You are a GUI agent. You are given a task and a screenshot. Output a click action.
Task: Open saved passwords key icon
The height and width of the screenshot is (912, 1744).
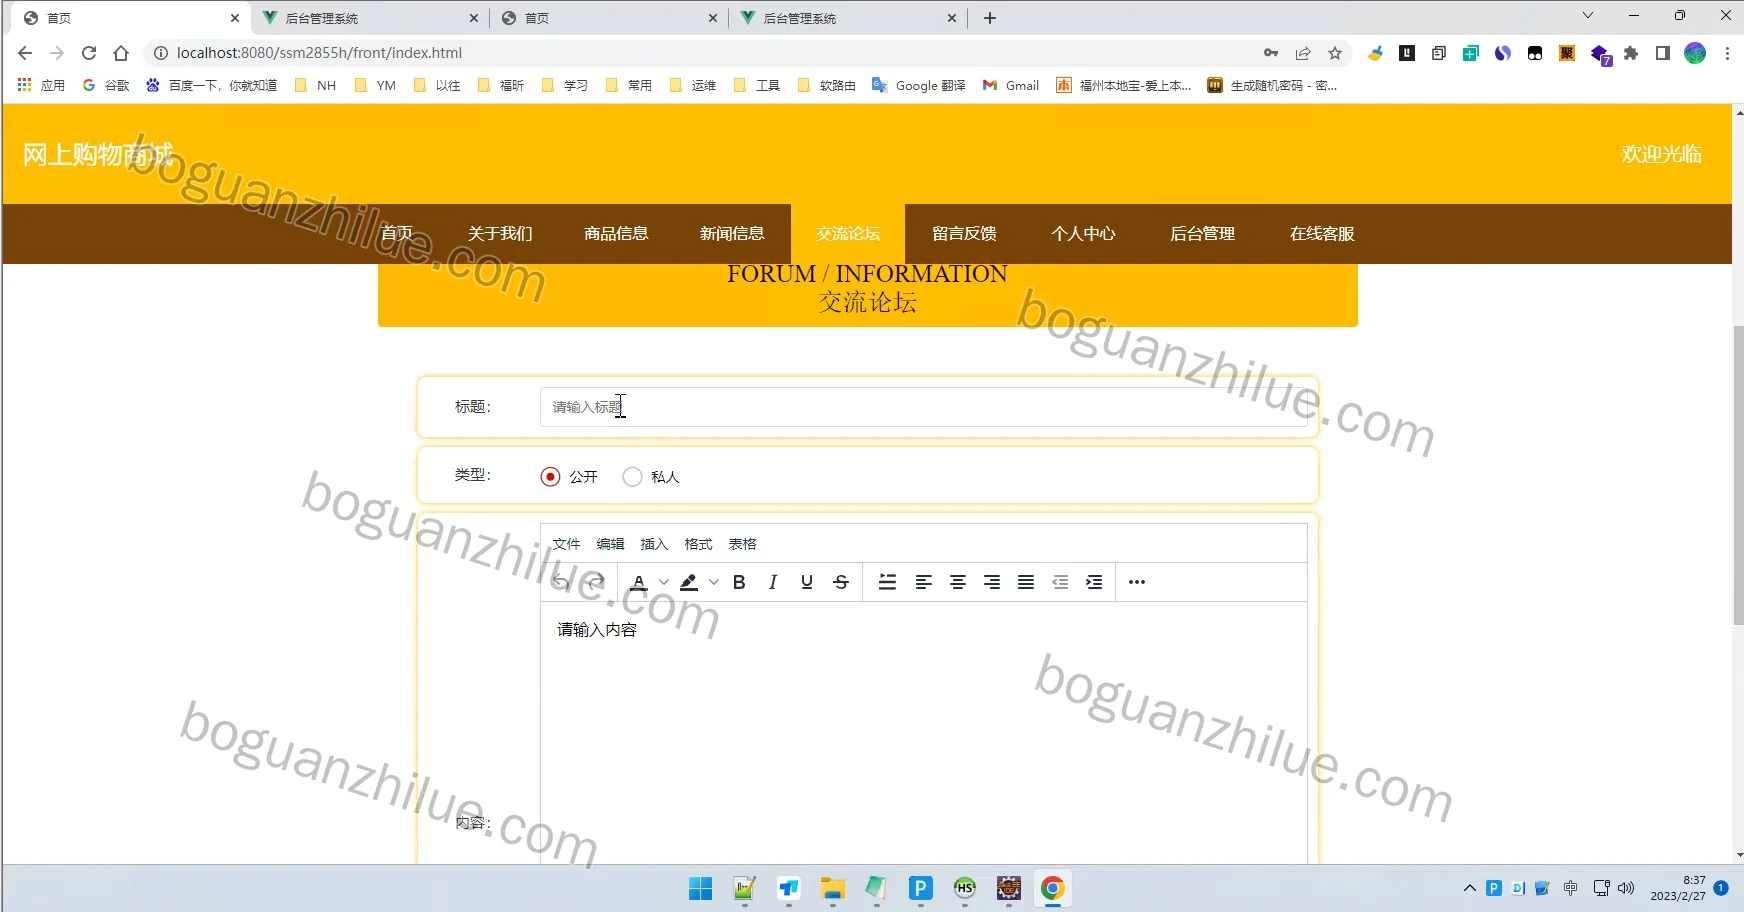click(x=1271, y=53)
